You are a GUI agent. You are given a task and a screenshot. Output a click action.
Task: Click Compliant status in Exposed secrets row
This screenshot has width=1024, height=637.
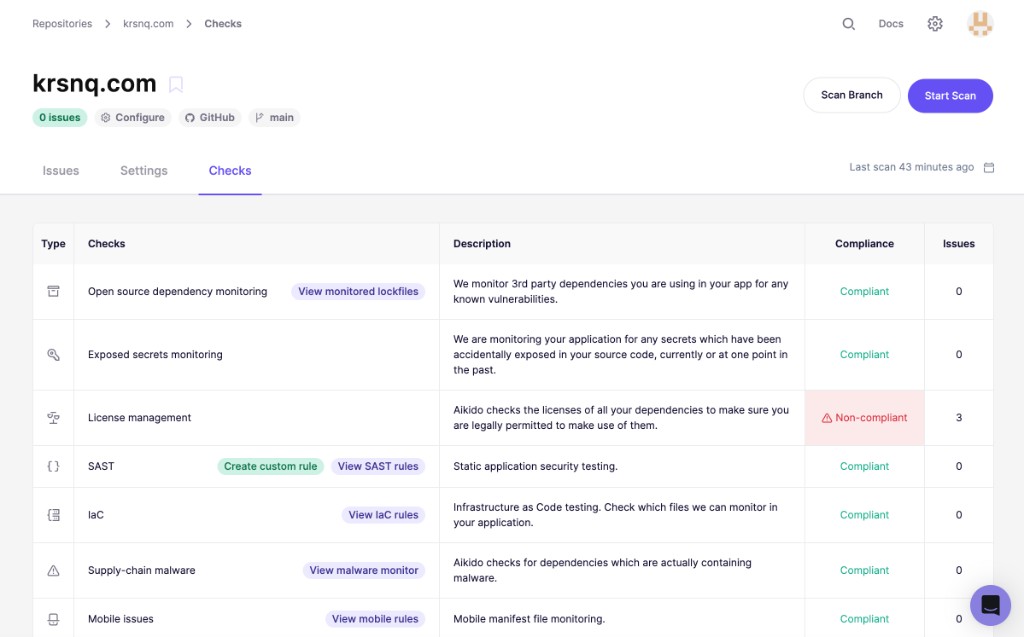coord(864,355)
